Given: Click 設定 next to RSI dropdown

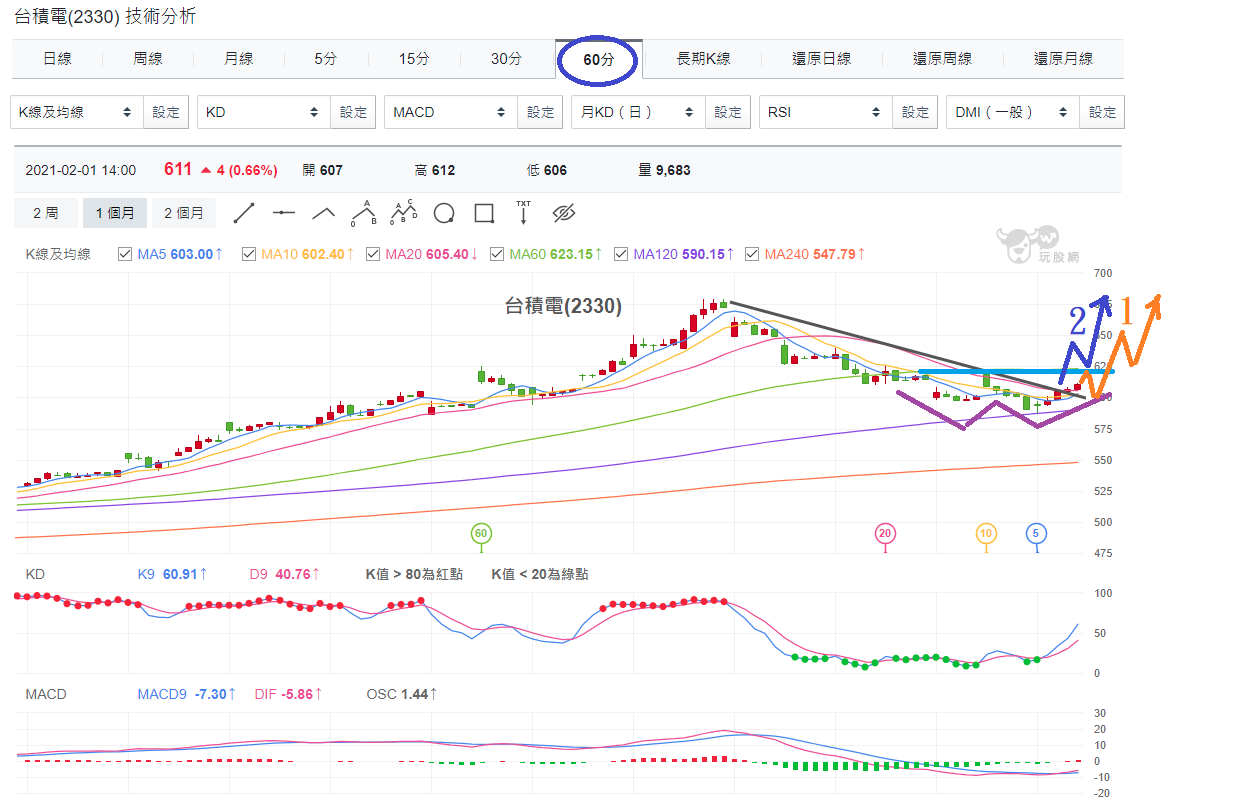Looking at the screenshot, I should click(915, 112).
